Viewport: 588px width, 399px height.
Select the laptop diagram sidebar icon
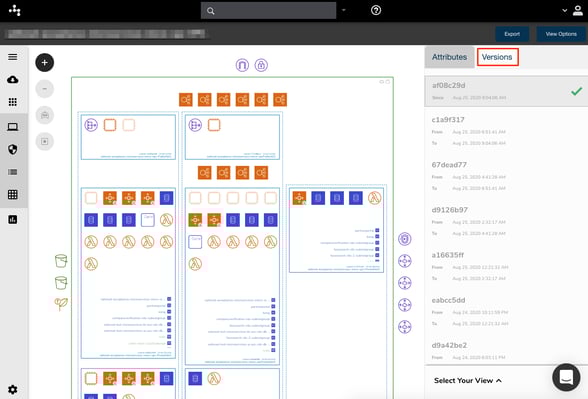click(13, 127)
